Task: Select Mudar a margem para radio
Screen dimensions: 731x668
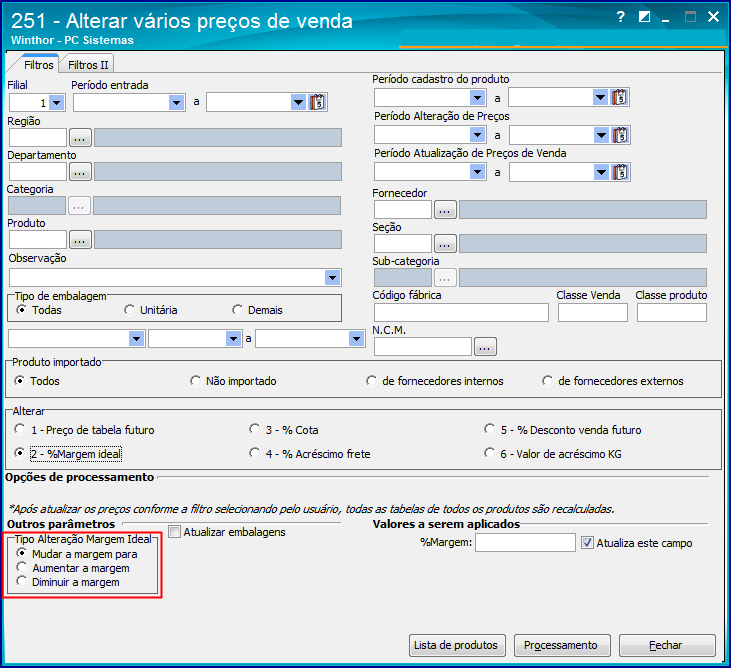Action: [x=21, y=553]
